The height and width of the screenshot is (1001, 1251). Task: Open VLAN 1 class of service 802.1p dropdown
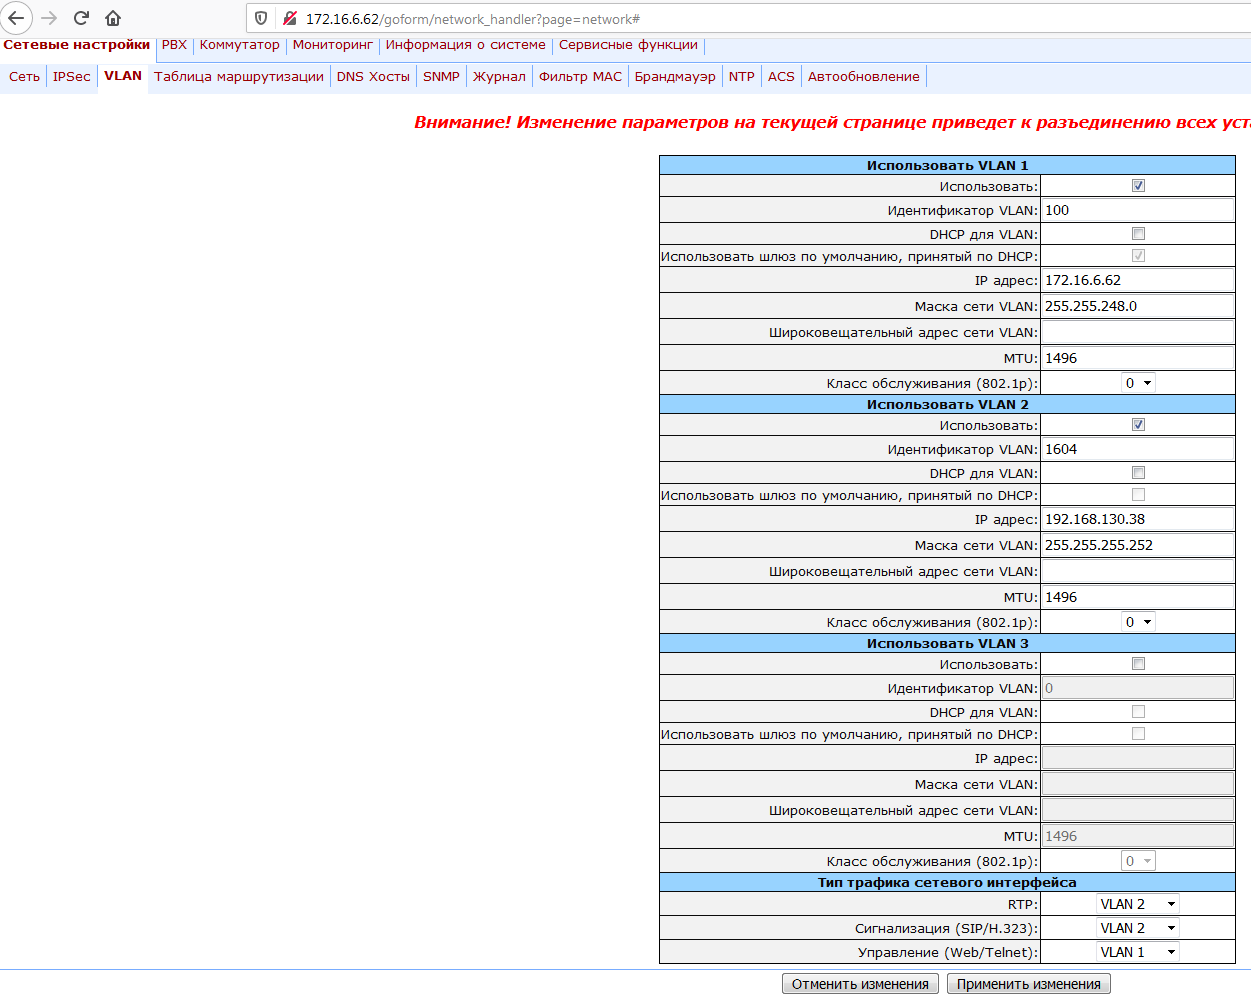(x=1138, y=383)
